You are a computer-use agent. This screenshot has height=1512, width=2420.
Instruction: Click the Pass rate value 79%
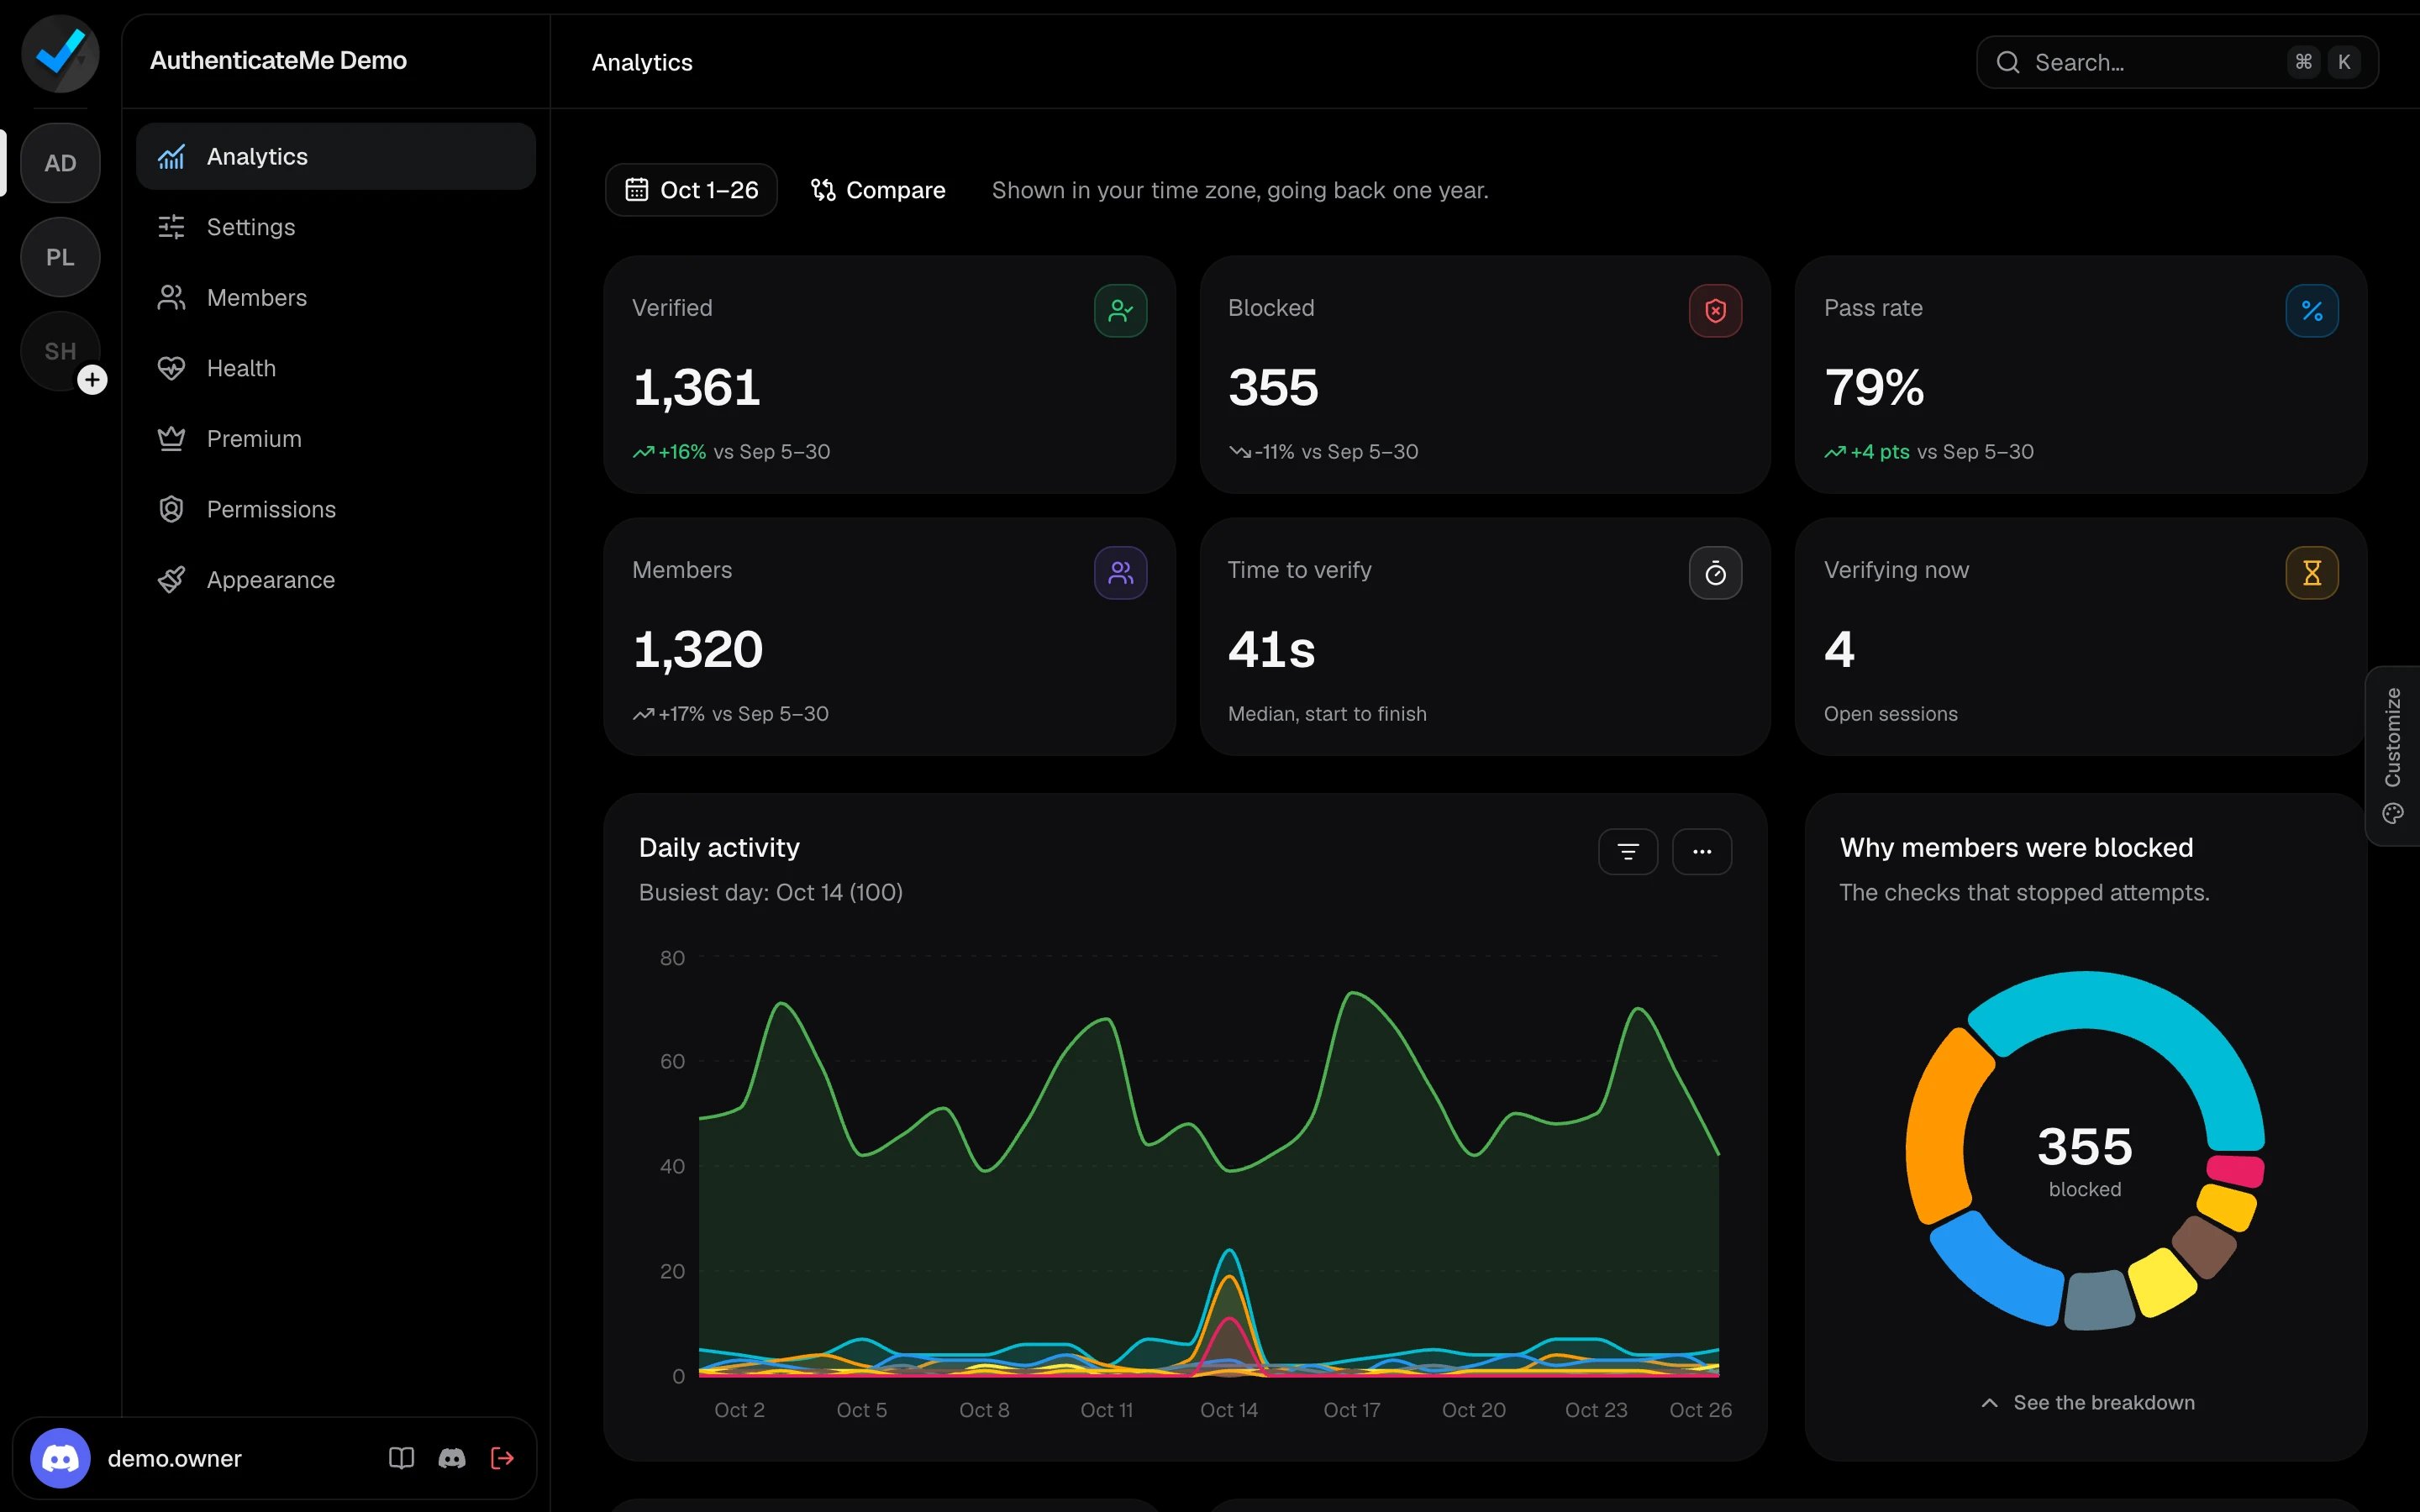tap(1874, 388)
